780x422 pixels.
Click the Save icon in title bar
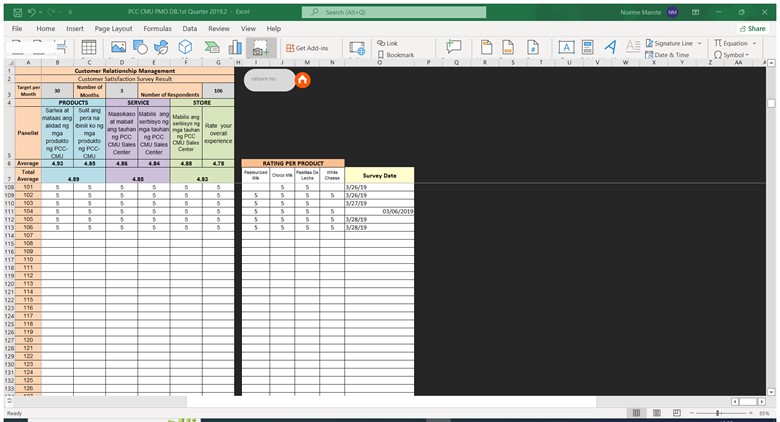click(x=17, y=12)
